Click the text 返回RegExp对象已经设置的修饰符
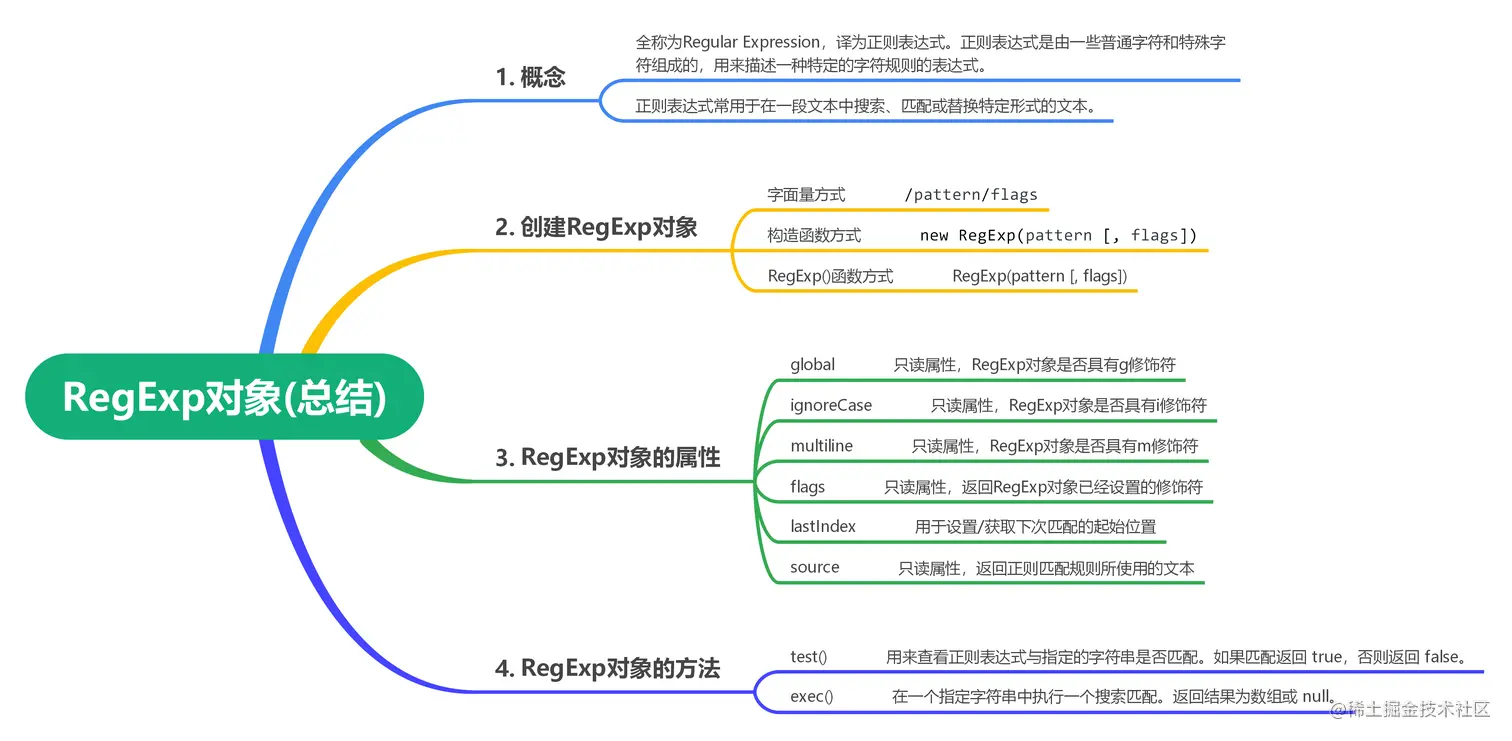 [x=1083, y=487]
